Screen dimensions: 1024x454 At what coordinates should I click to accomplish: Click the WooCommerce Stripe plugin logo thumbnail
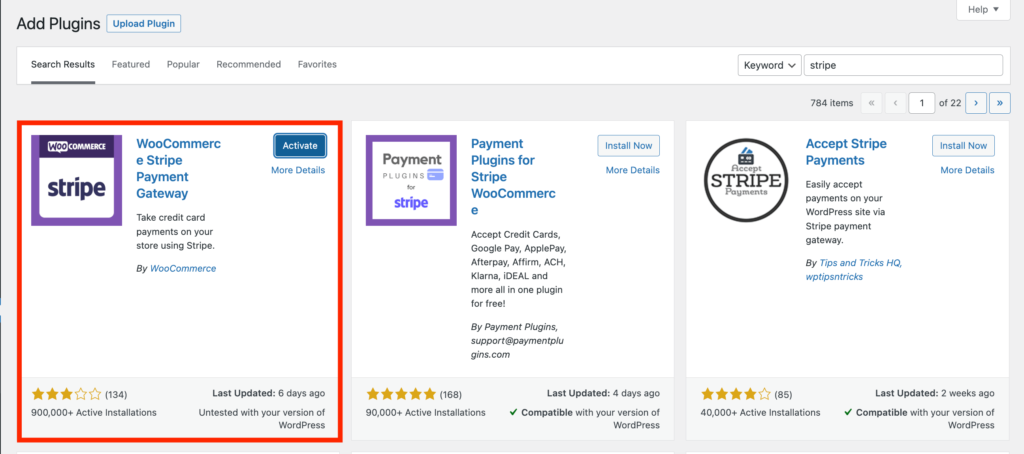coord(76,180)
